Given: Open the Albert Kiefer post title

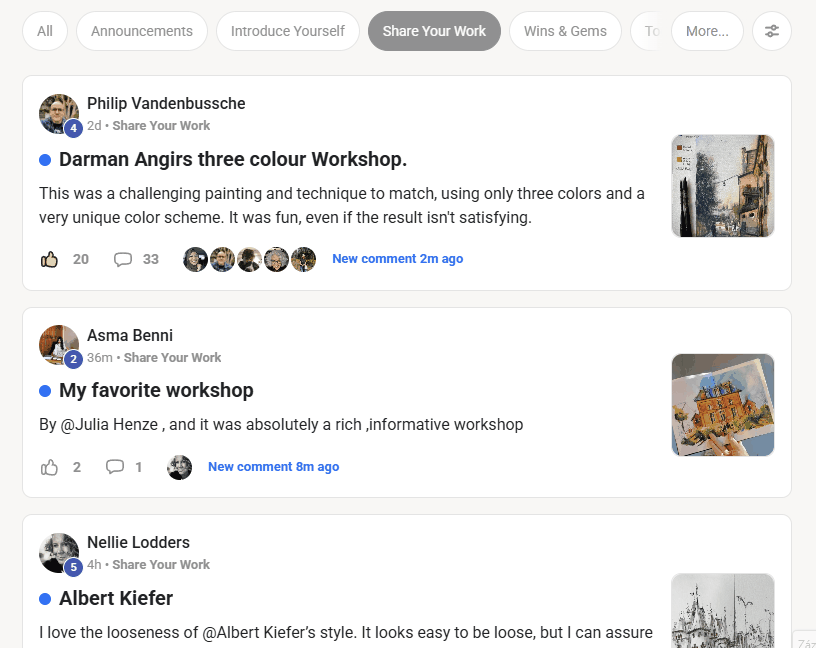Looking at the screenshot, I should 116,598.
